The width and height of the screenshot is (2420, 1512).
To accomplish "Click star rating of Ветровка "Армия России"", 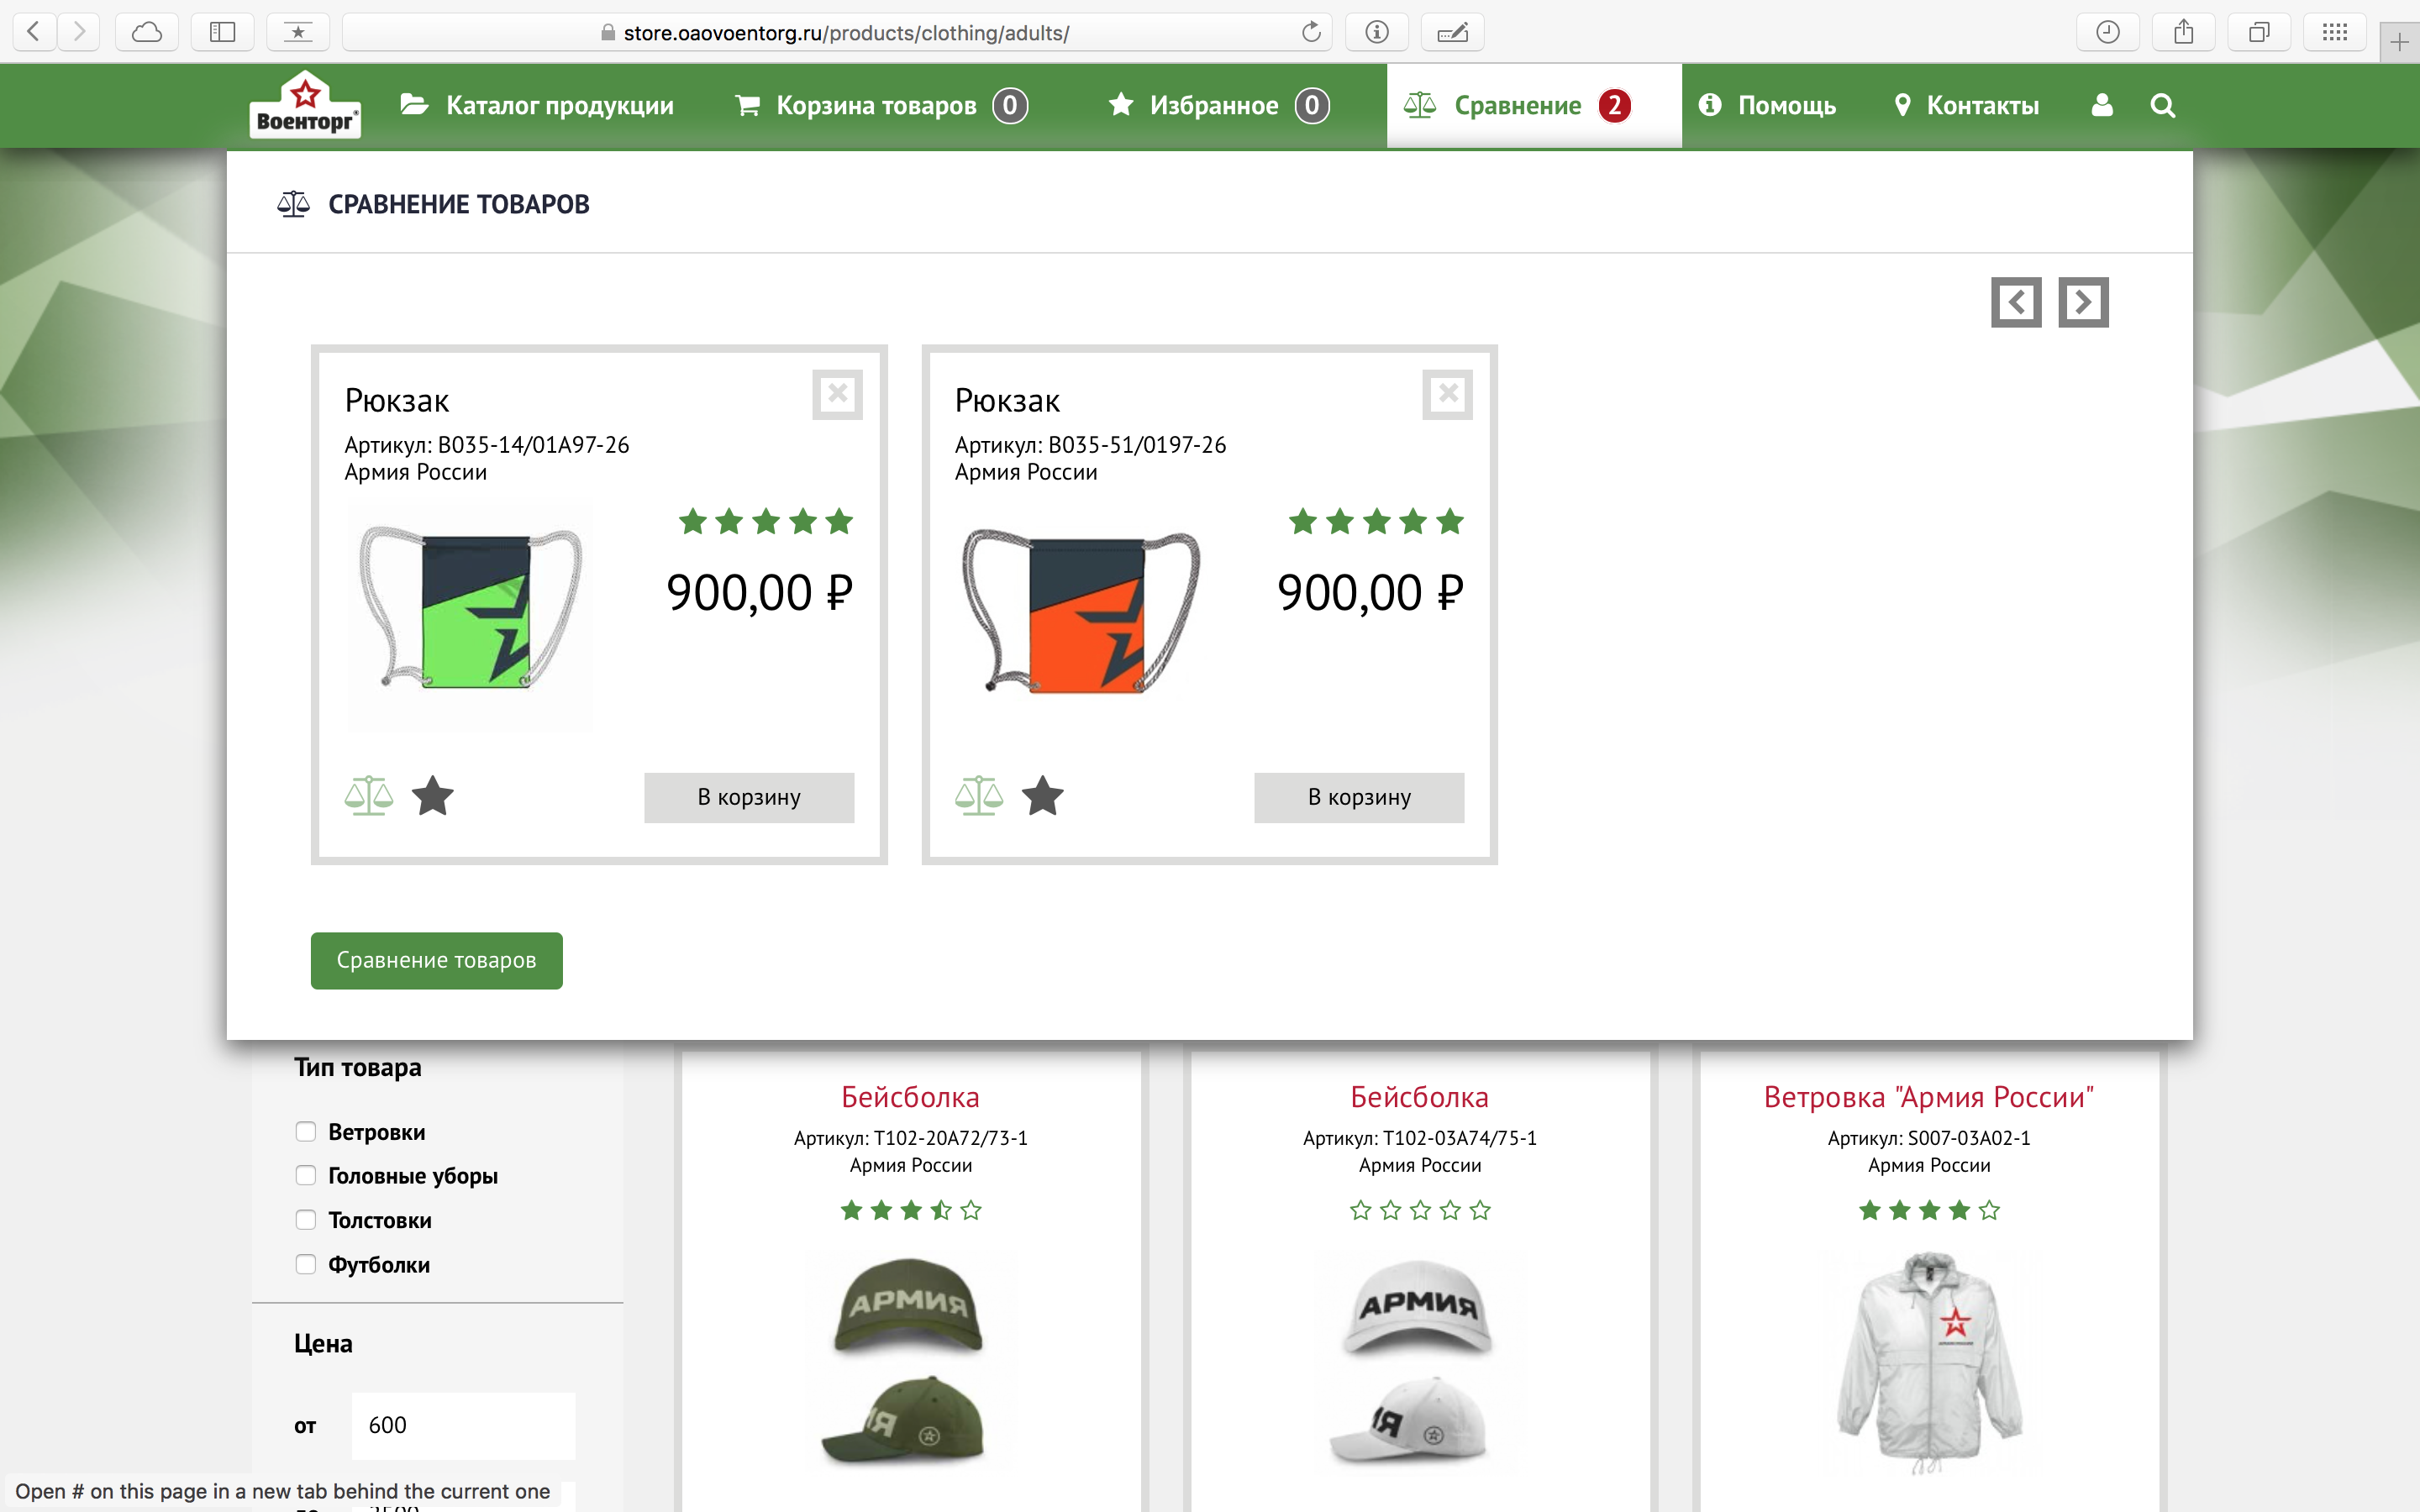I will click(x=1928, y=1211).
